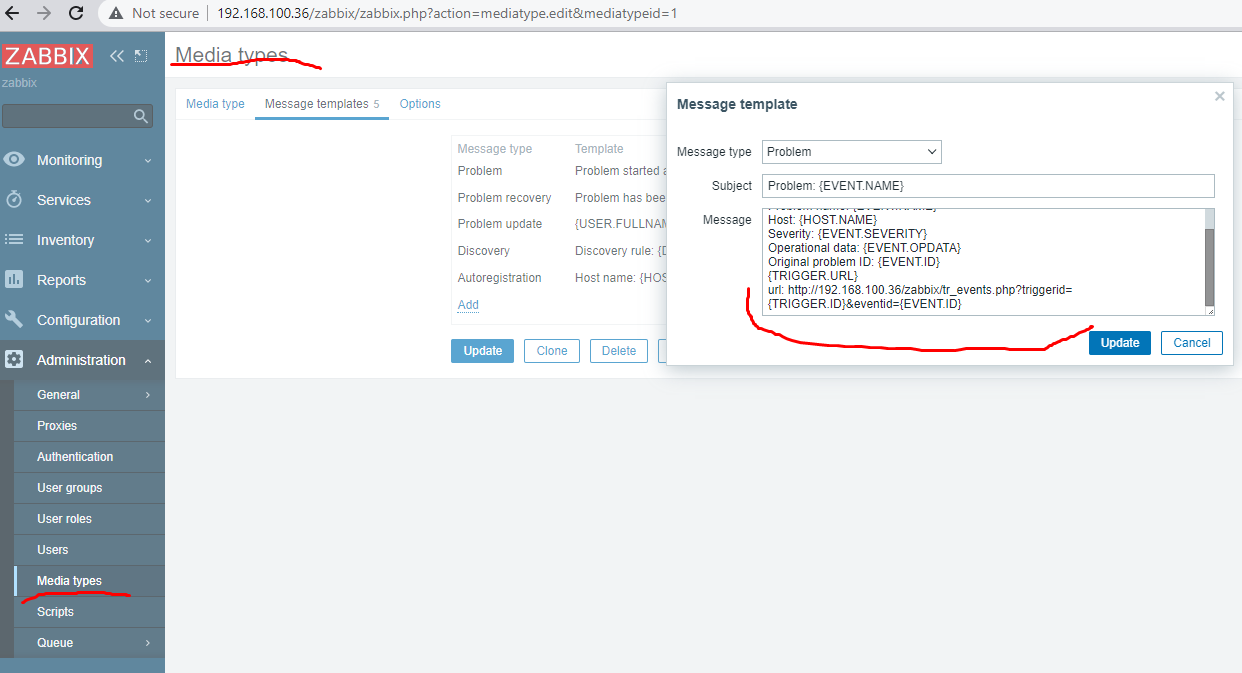Expand the Services menu

tap(148, 200)
